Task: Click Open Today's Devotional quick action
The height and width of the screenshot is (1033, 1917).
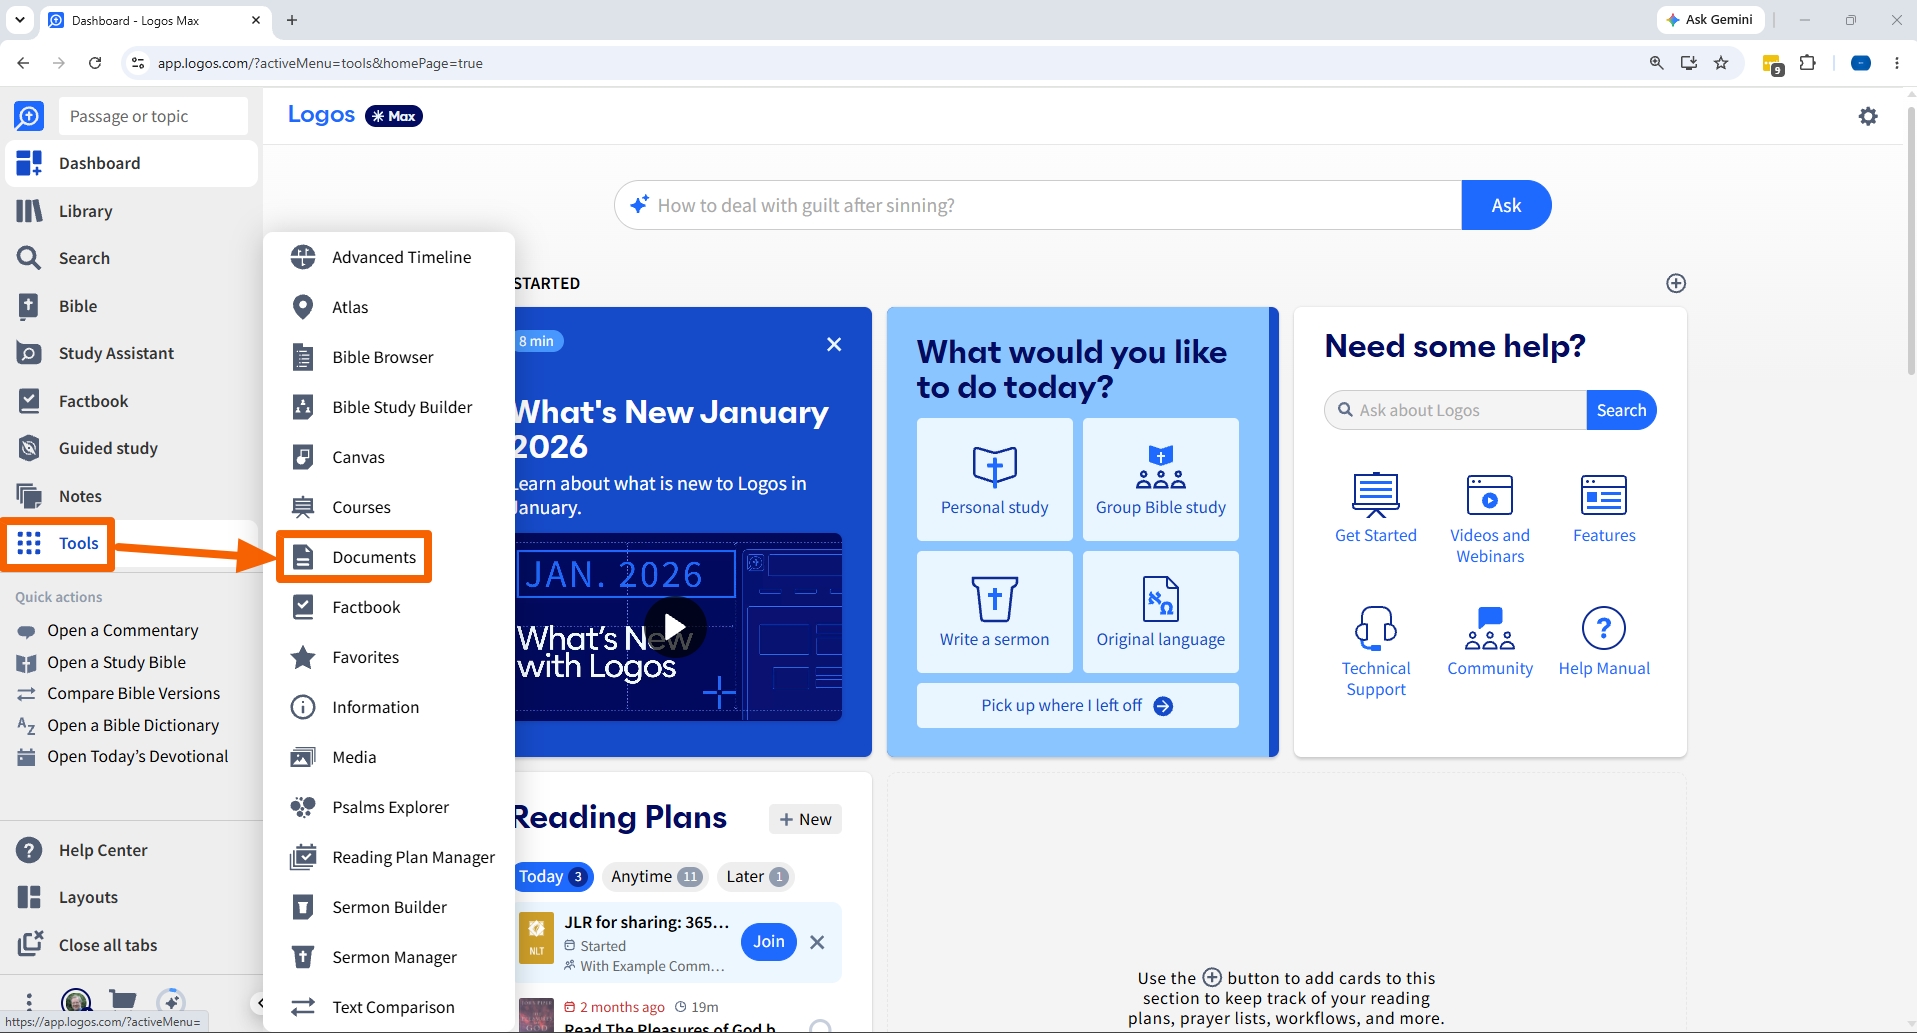Action: click(x=123, y=756)
